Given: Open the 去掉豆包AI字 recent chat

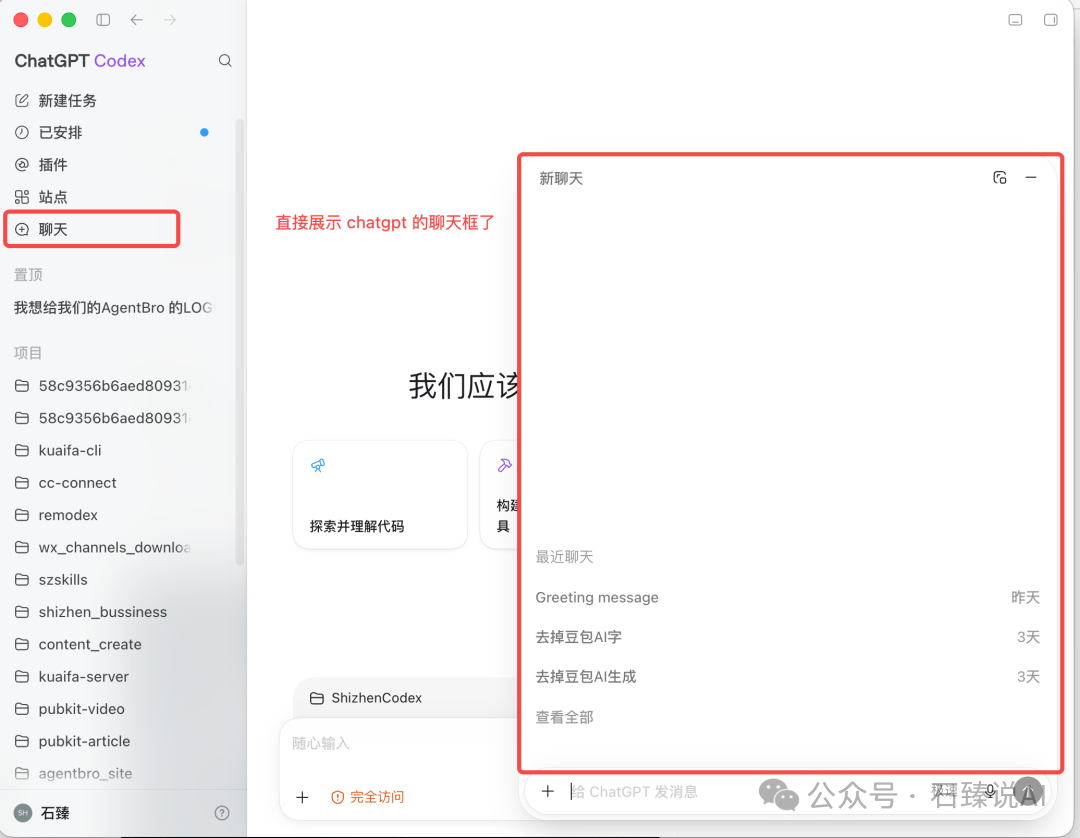Looking at the screenshot, I should [x=788, y=638].
